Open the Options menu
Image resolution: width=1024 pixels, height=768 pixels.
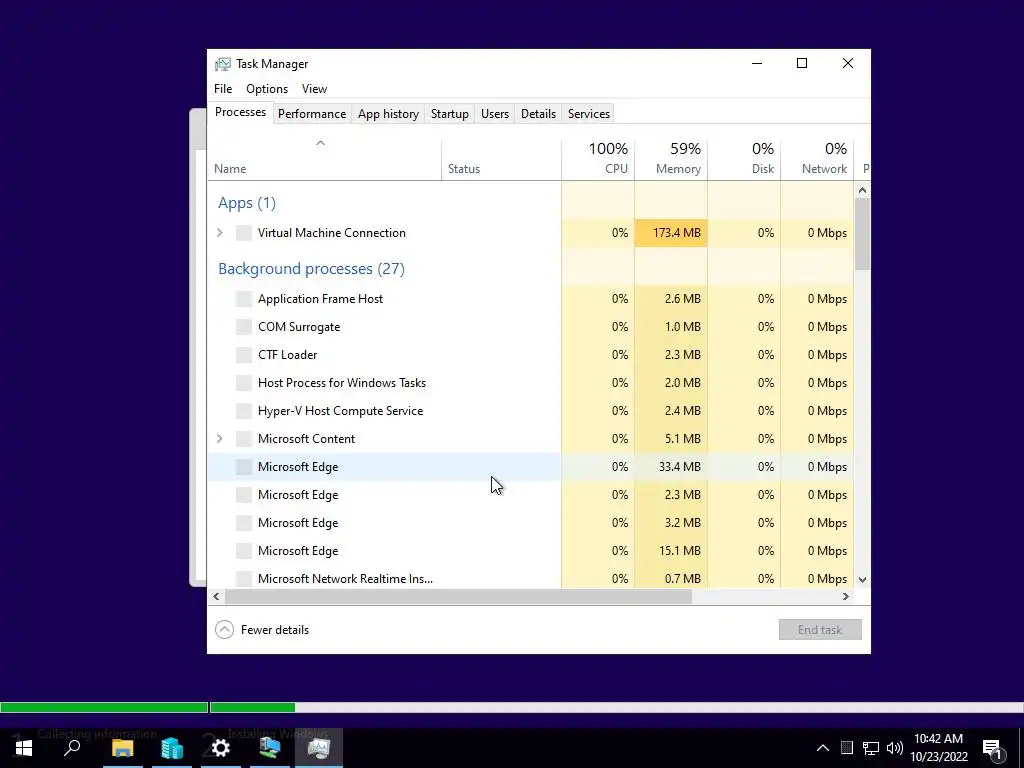tap(267, 89)
